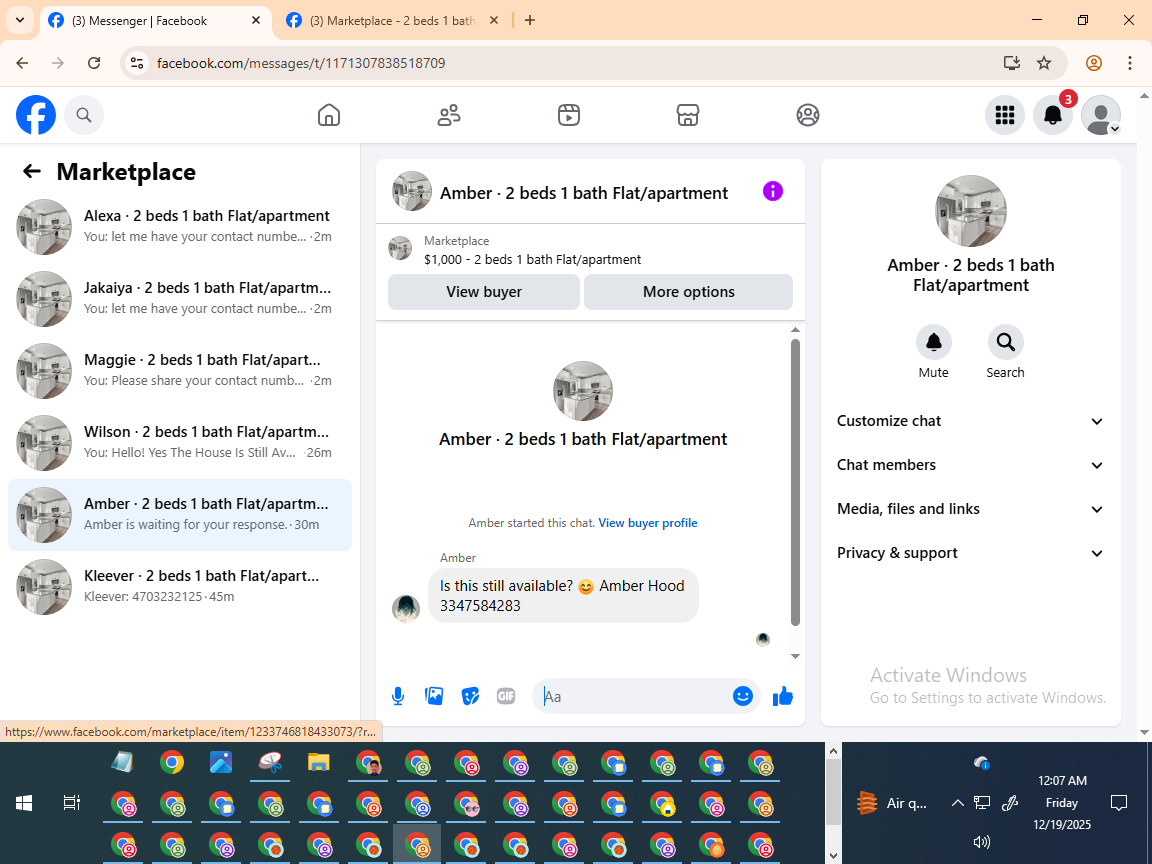
Task: Open the account profile avatar menu
Action: pyautogui.click(x=1101, y=115)
